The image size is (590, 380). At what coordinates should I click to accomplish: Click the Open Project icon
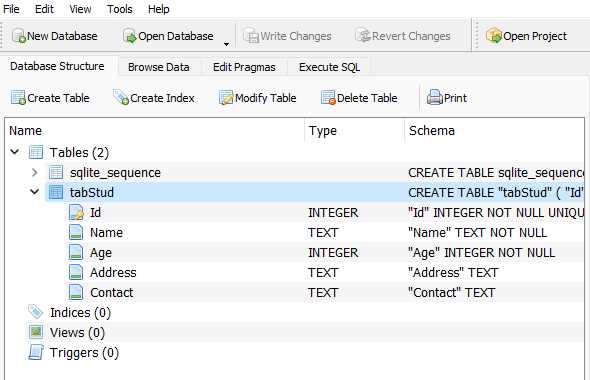pos(494,36)
